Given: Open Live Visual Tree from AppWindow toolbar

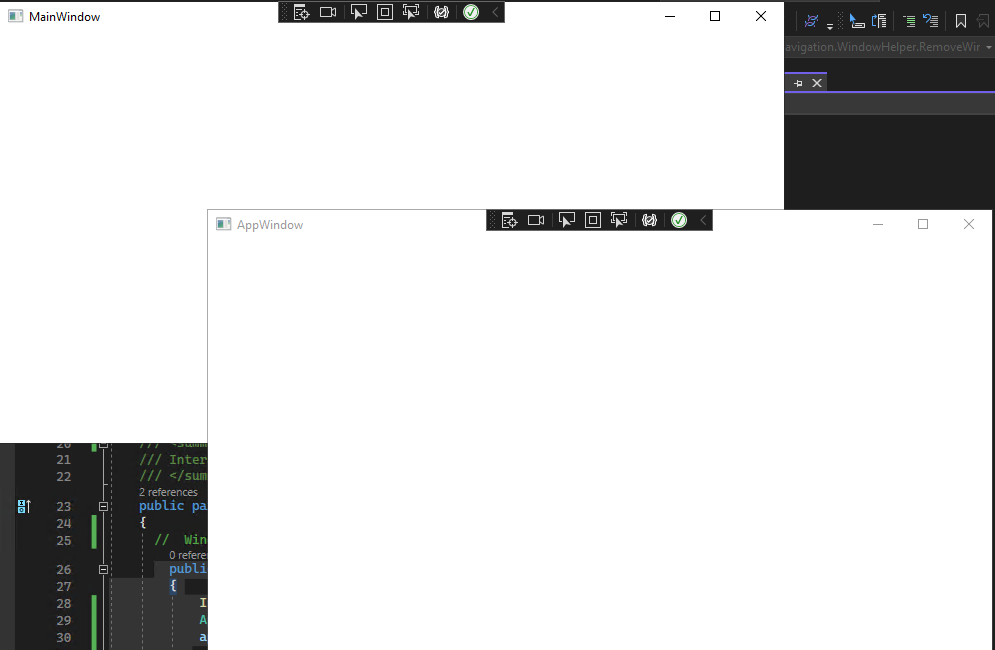Looking at the screenshot, I should [x=510, y=220].
